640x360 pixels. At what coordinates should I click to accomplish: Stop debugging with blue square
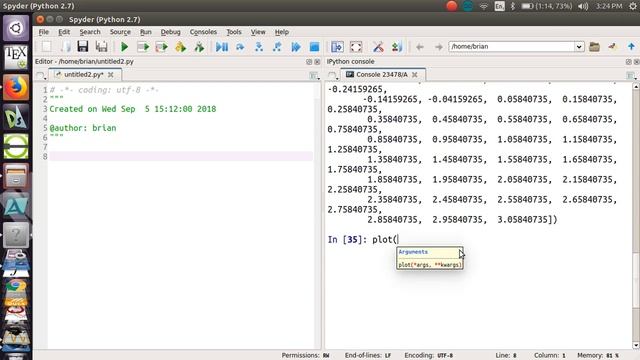[314, 47]
